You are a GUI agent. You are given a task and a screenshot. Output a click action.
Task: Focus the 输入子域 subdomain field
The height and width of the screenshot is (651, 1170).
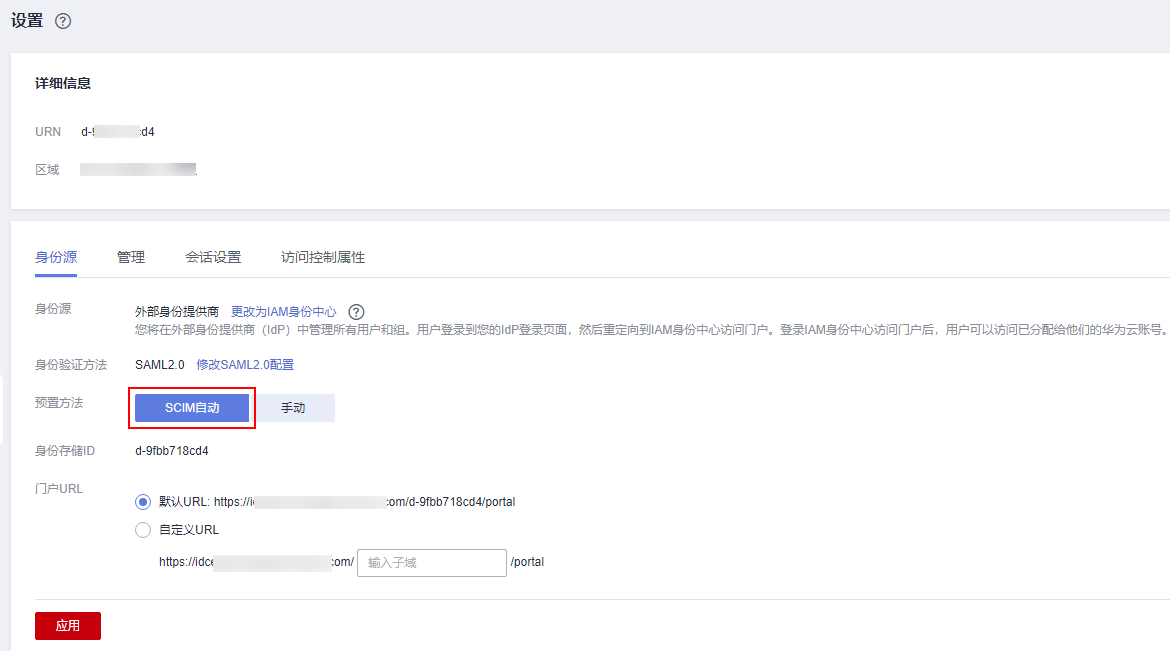[432, 563]
